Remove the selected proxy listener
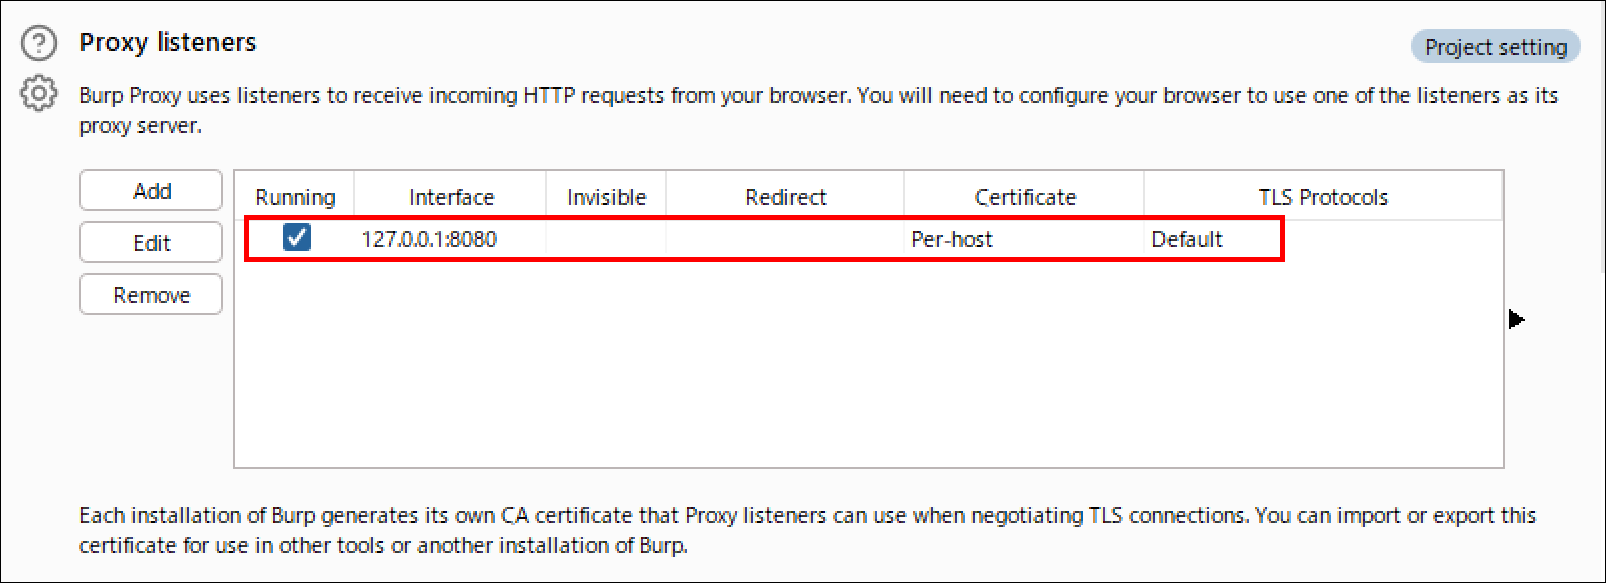 pyautogui.click(x=151, y=294)
